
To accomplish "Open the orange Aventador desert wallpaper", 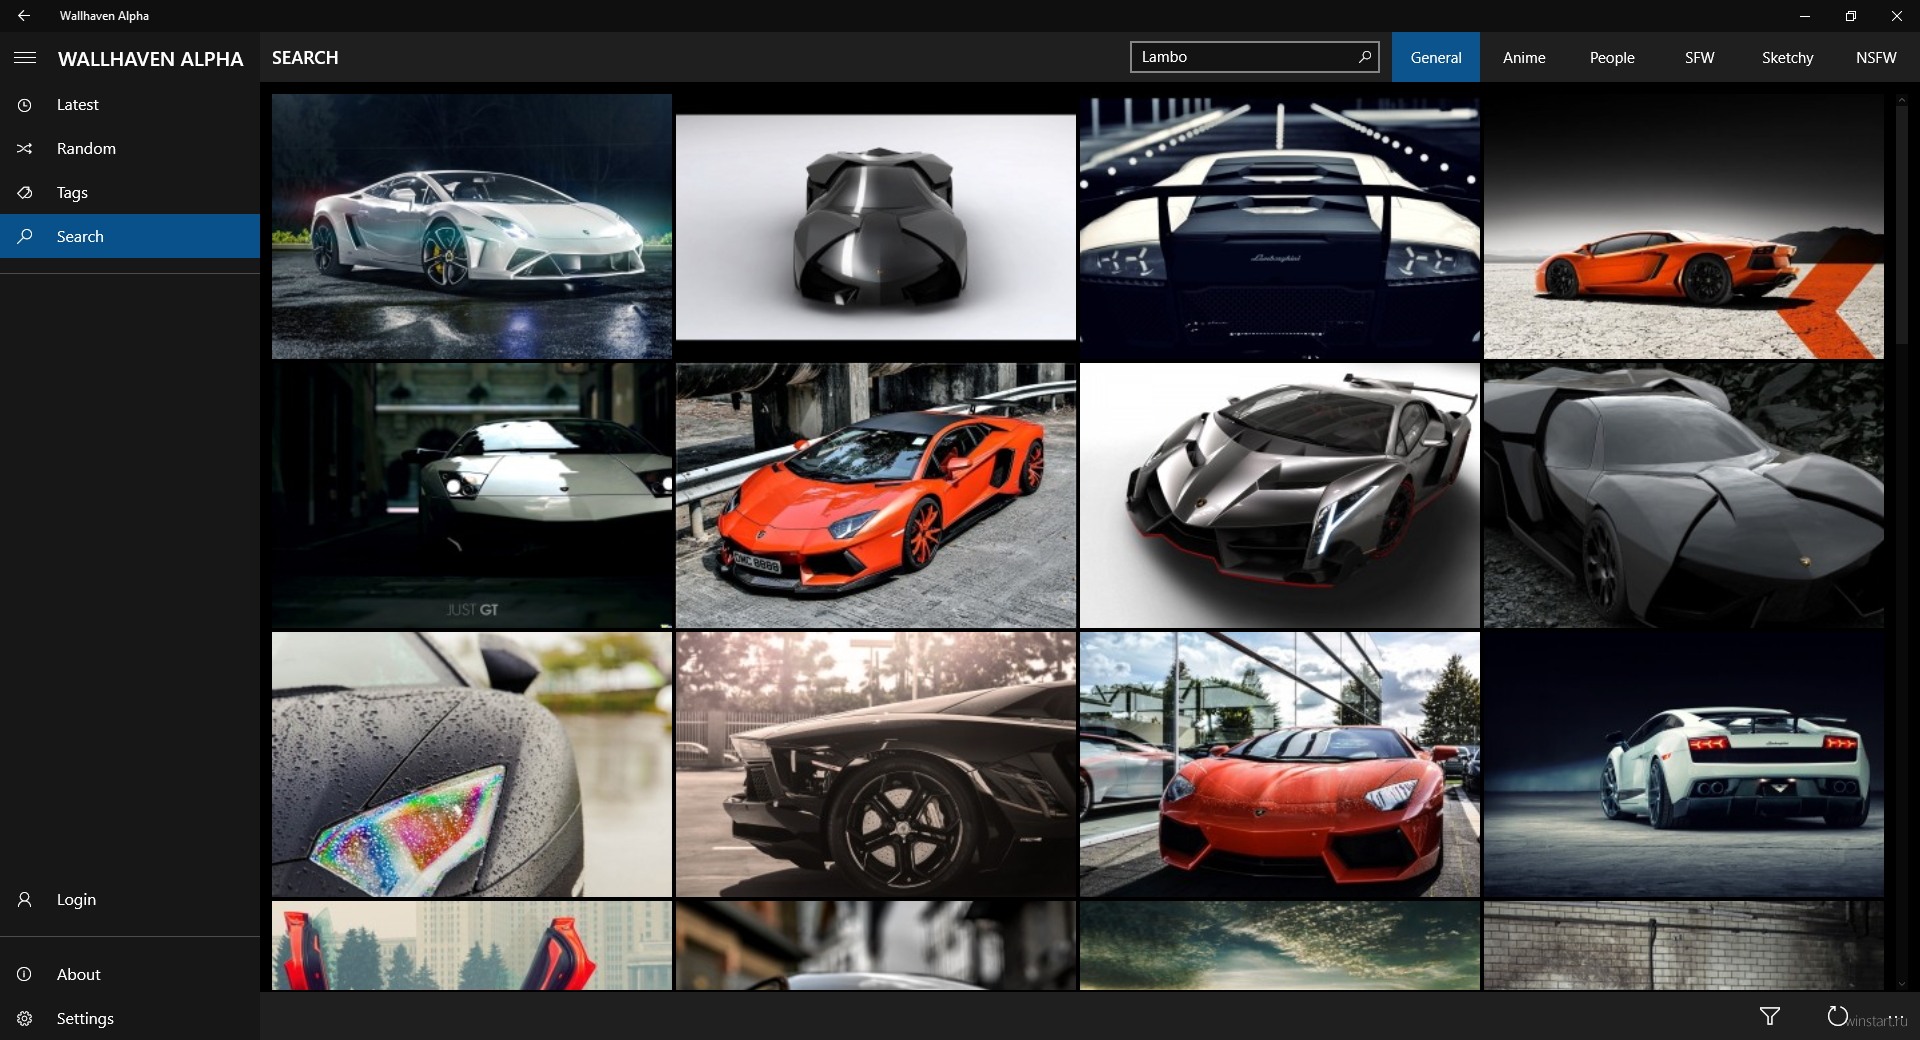I will tap(1684, 226).
